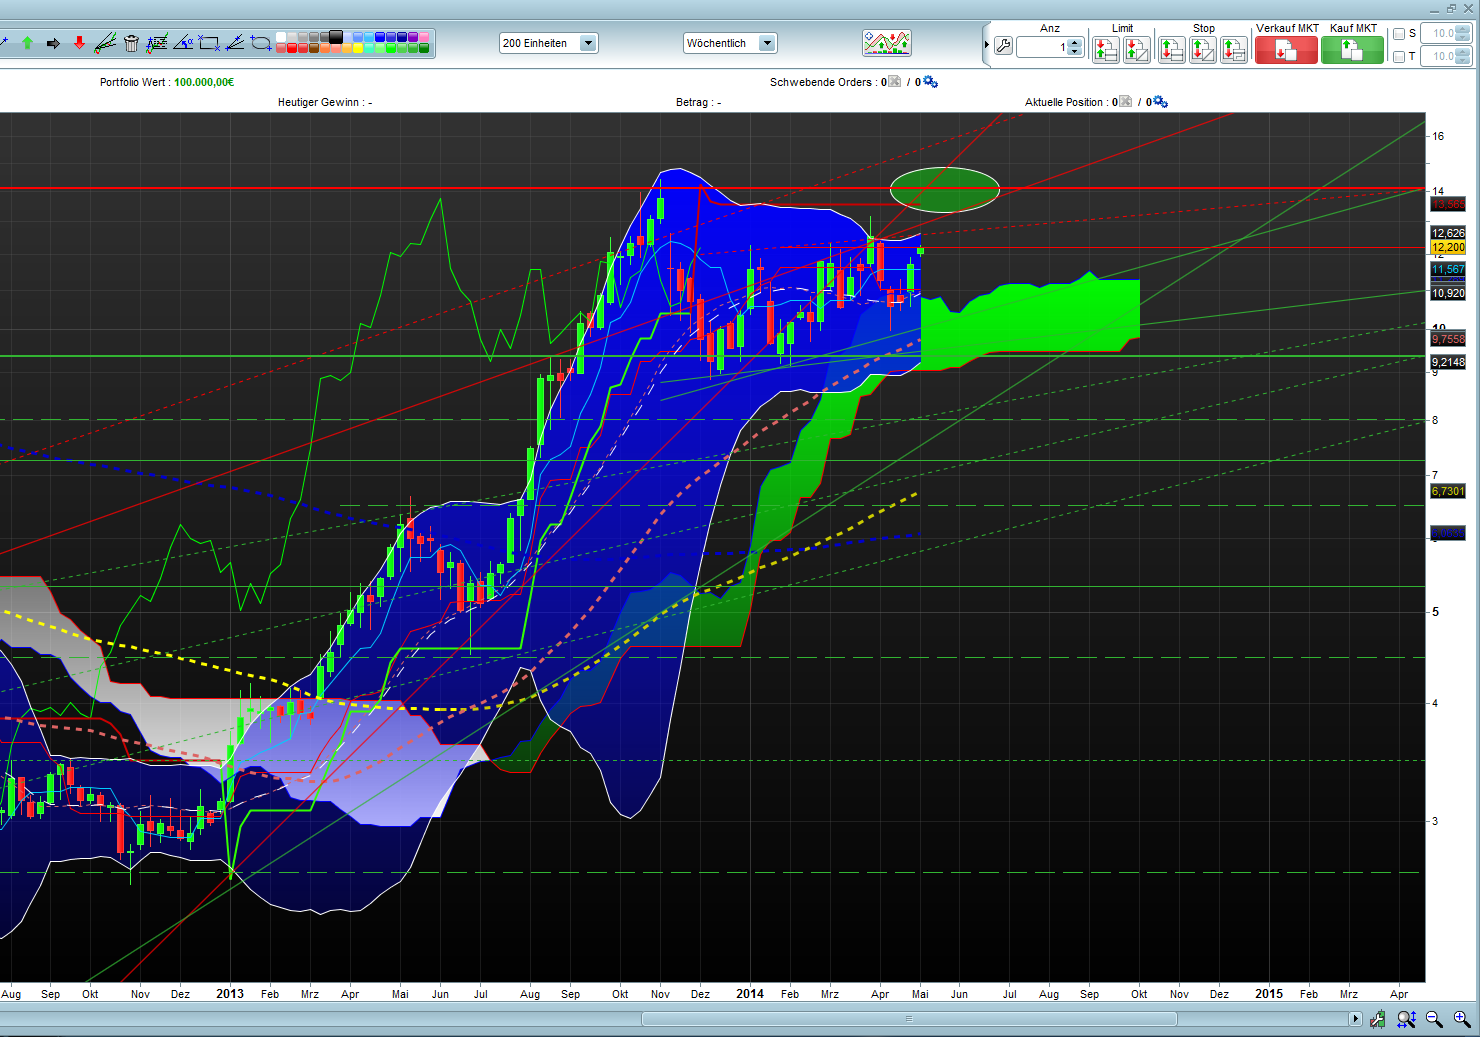Select the angle measurement drawing tool
Viewport: 1480px width, 1037px height.
183,43
